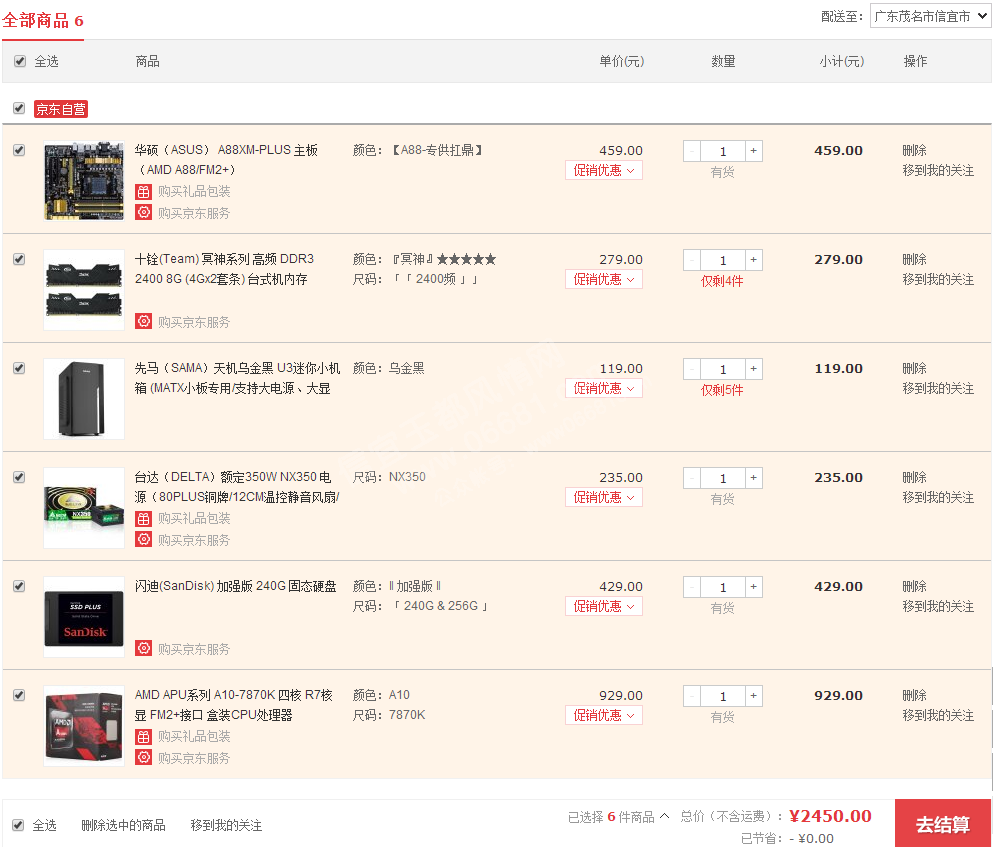Open the SanDisk SSD thumbnail
993x847 pixels.
click(x=84, y=616)
